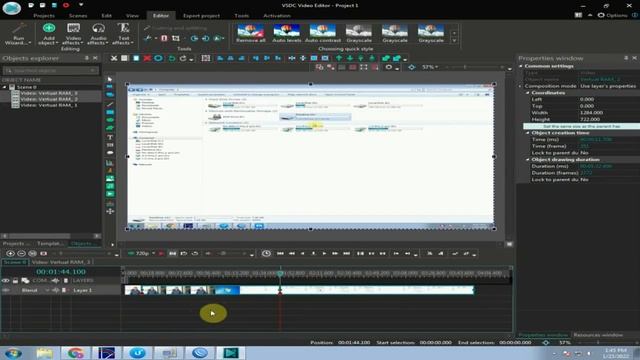This screenshot has height=360, width=640.
Task: Click the zoom-in plus icon on timeline toolbar
Action: tap(10, 253)
